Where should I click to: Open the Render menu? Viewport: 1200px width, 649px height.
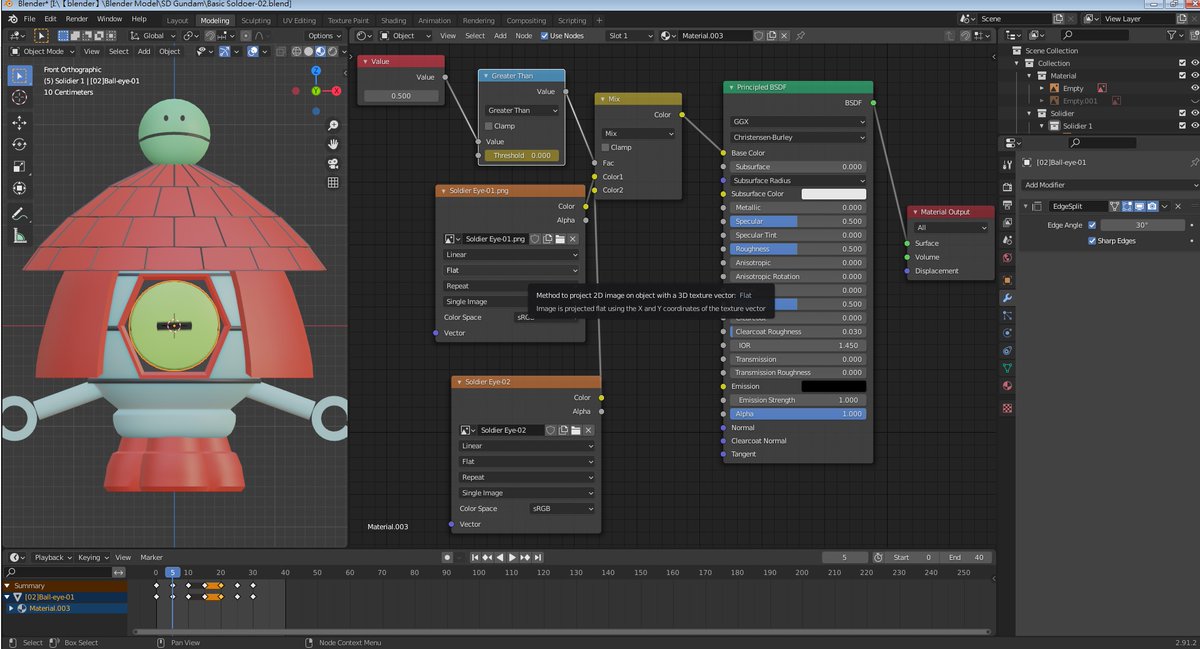coord(77,19)
